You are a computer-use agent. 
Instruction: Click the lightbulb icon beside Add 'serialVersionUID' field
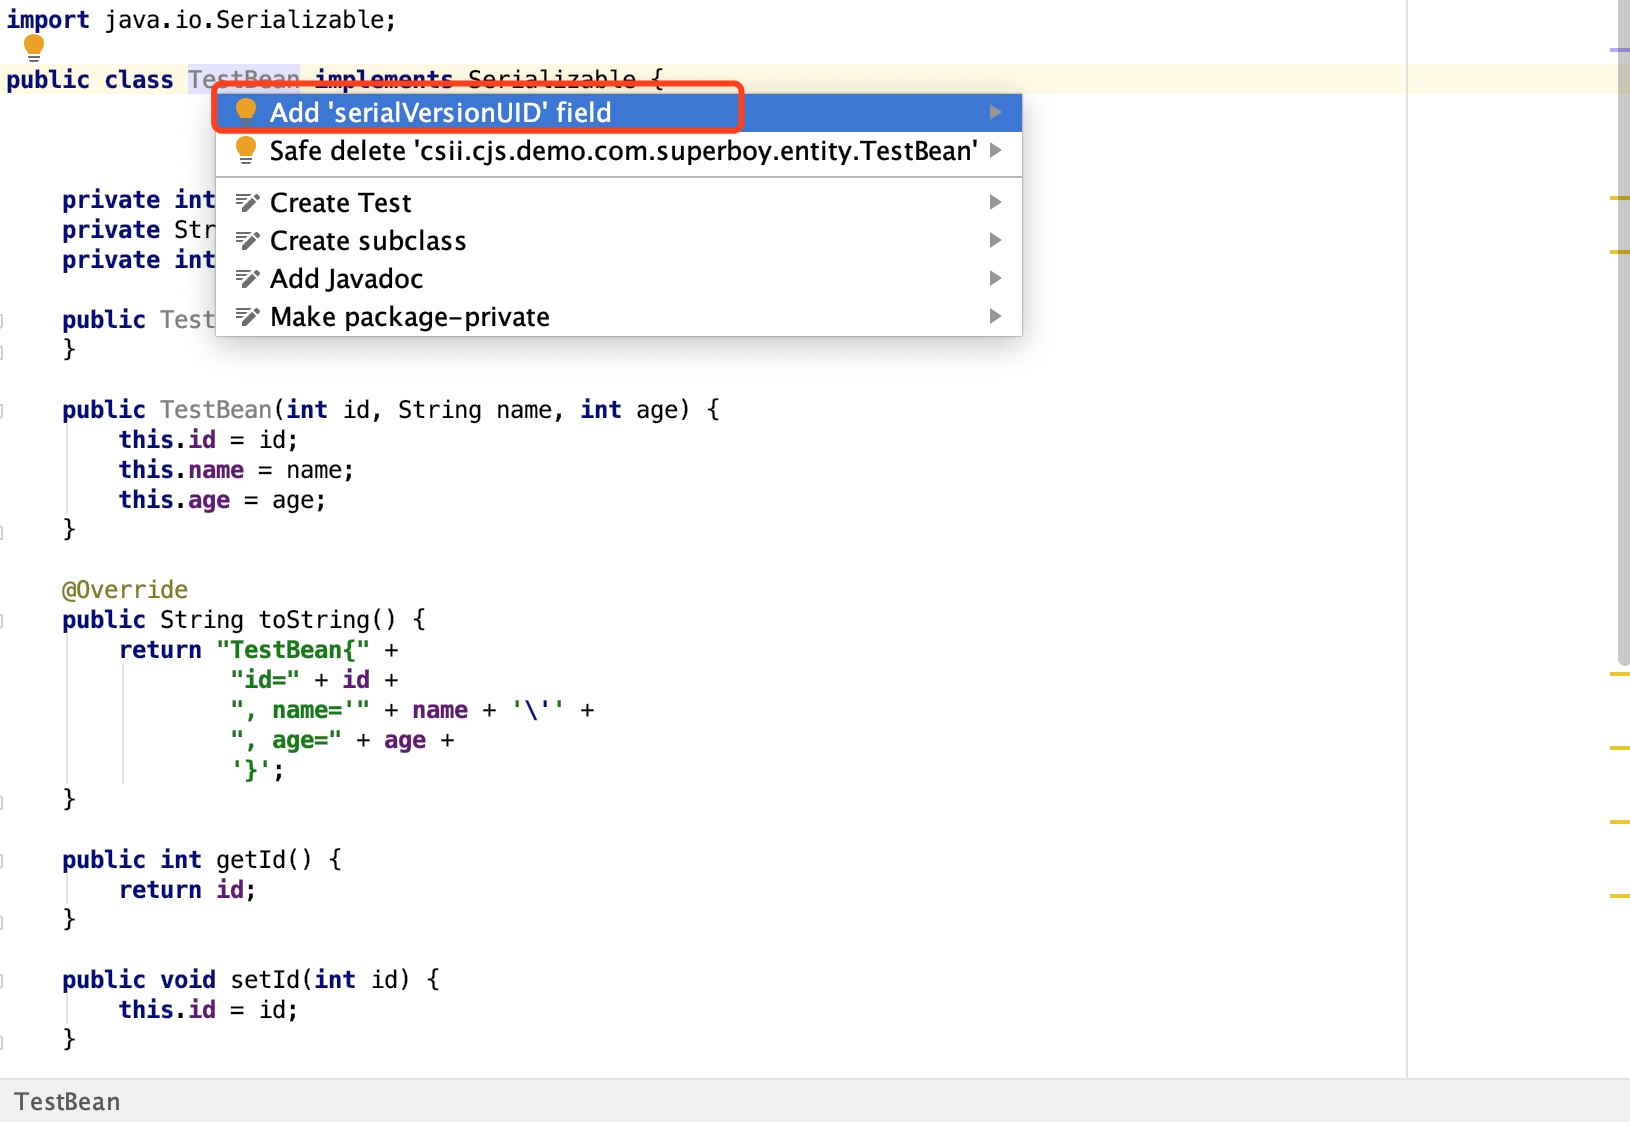(x=246, y=110)
